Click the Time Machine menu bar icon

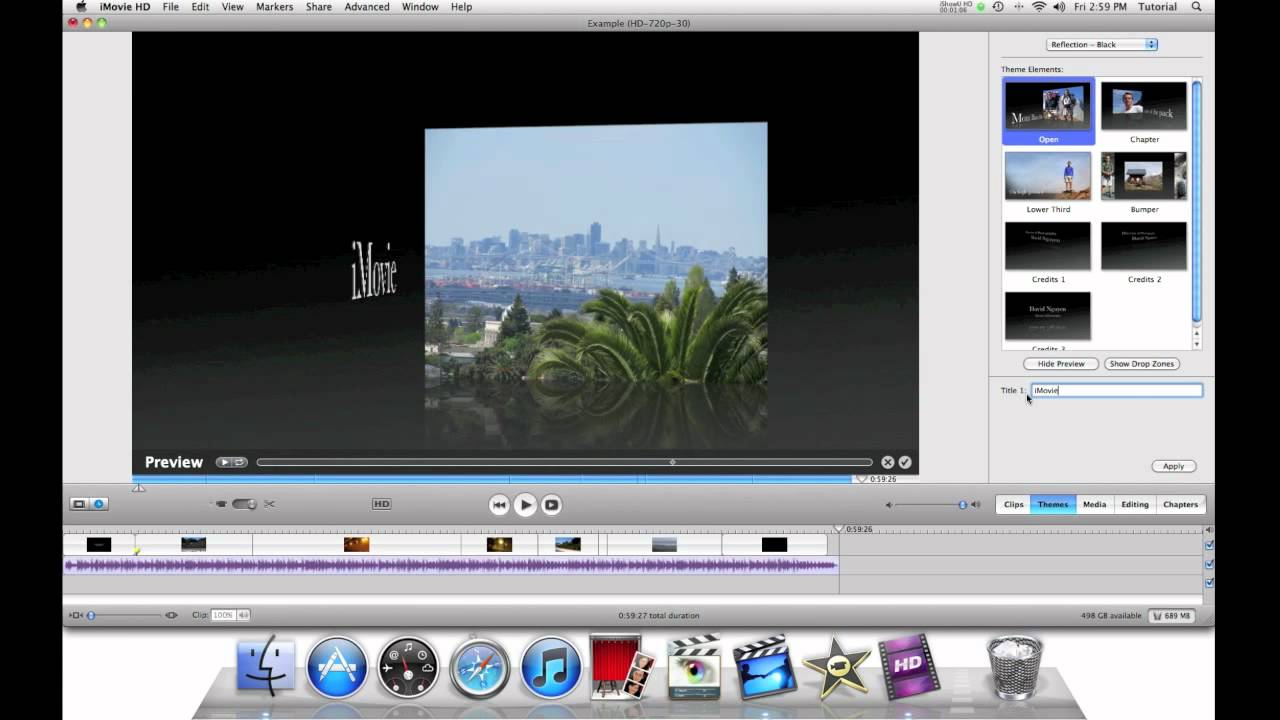coord(998,7)
